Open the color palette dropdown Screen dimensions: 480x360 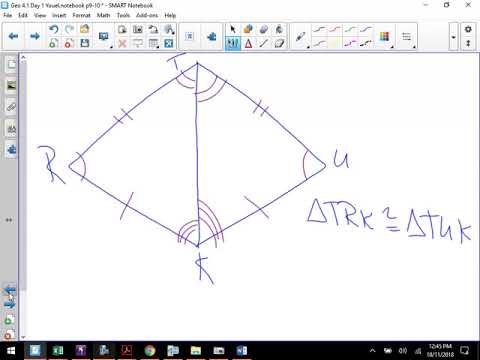[385, 37]
